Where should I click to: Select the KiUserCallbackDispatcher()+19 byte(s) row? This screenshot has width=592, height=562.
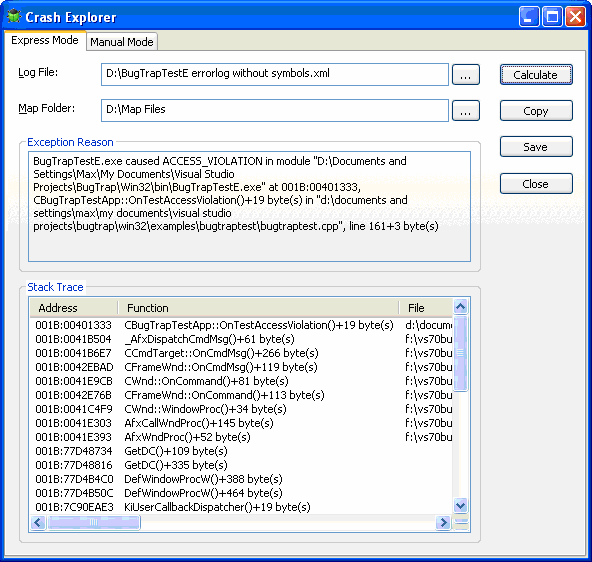241,507
